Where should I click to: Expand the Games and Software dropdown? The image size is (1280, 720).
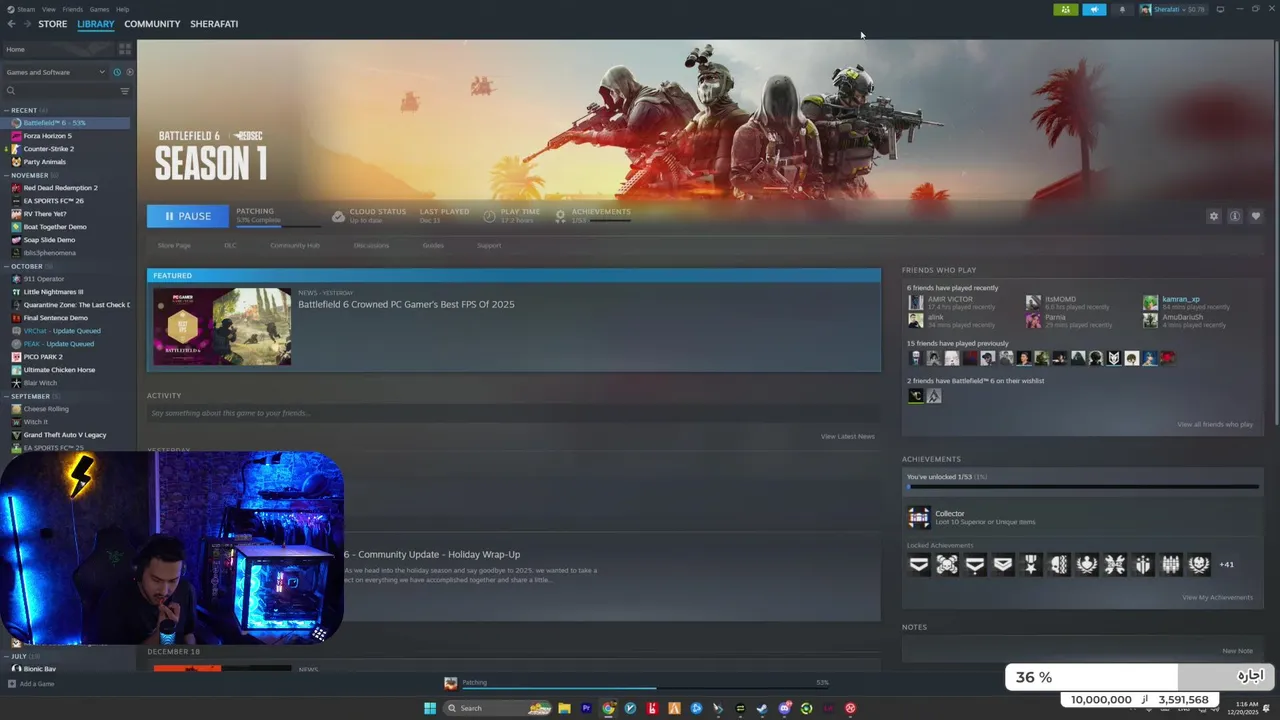pos(55,72)
